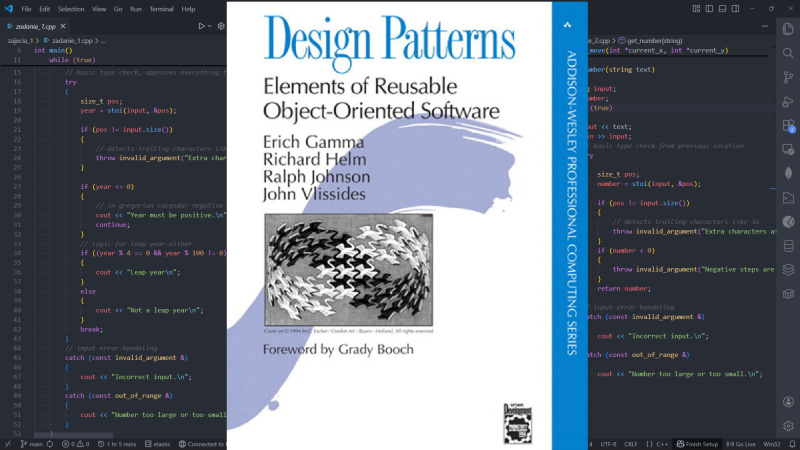Screen dimensions: 800x450
Task: Click the gear icon beside run button
Action: coord(221,26)
